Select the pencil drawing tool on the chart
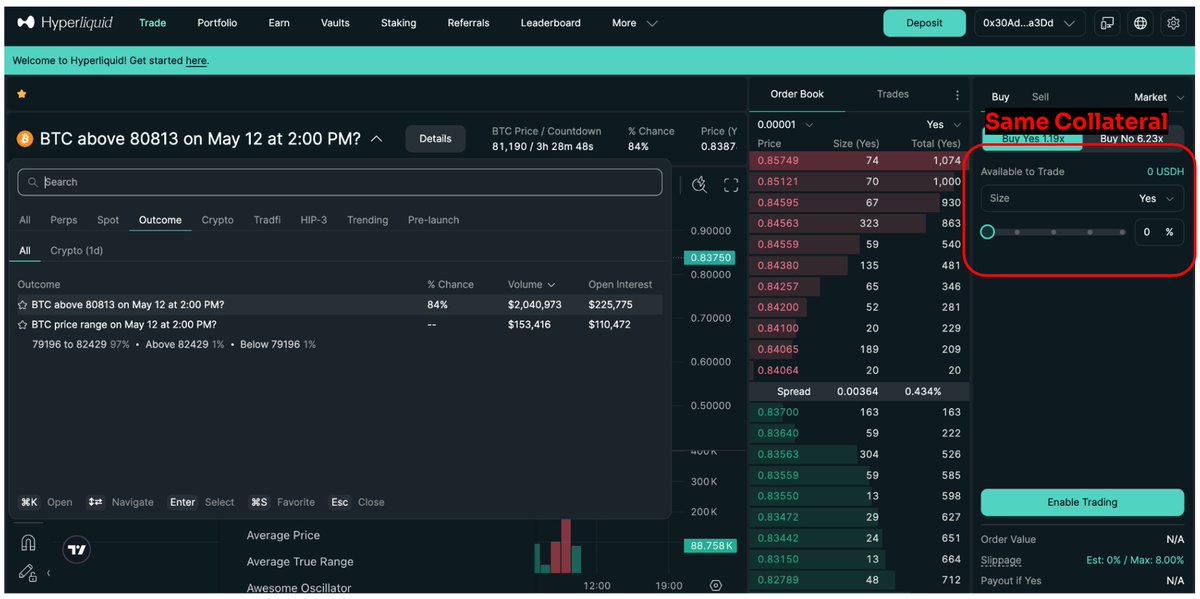Screen dimensions: 1200x599 tap(27, 573)
